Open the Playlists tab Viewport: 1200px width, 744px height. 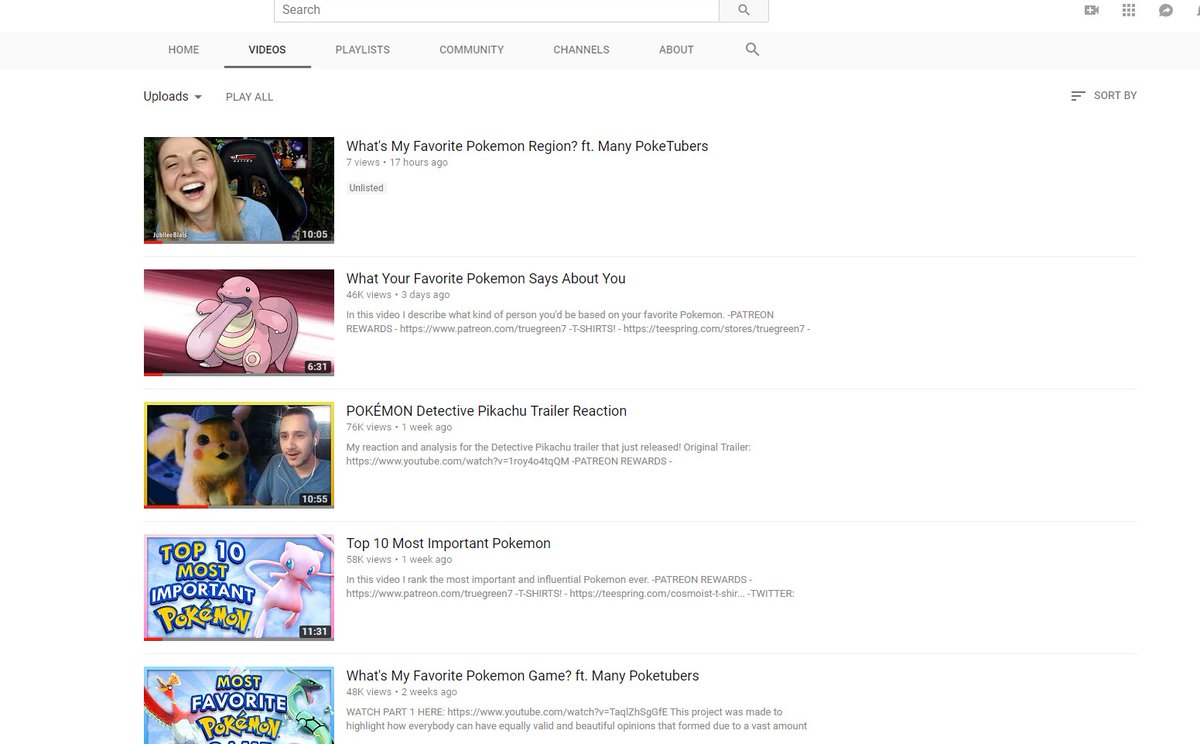363,50
